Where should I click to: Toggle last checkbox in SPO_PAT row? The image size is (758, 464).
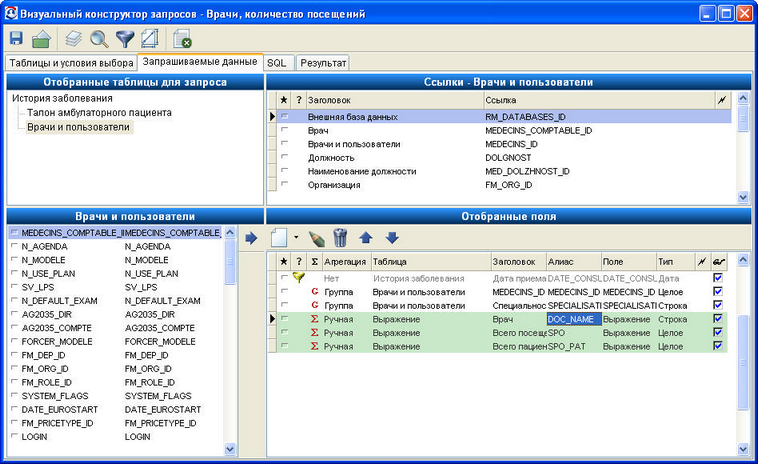coord(718,346)
